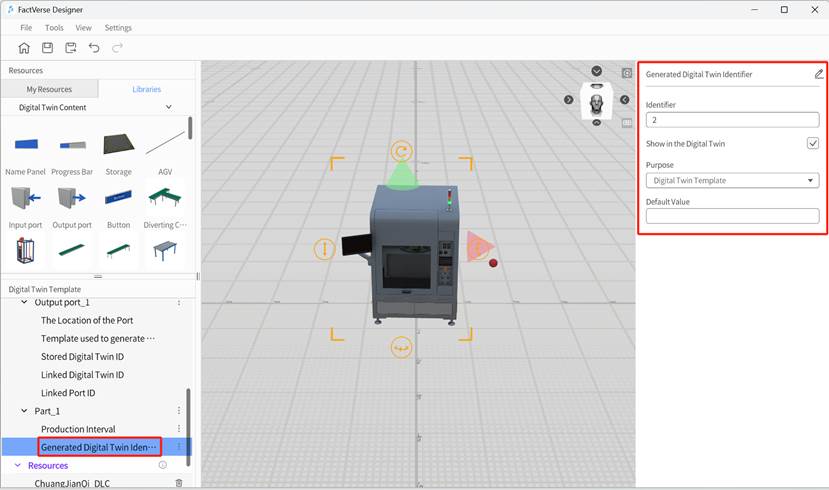This screenshot has width=829, height=490.
Task: Select Stored Digital Twin ID item
Action: tap(82, 357)
